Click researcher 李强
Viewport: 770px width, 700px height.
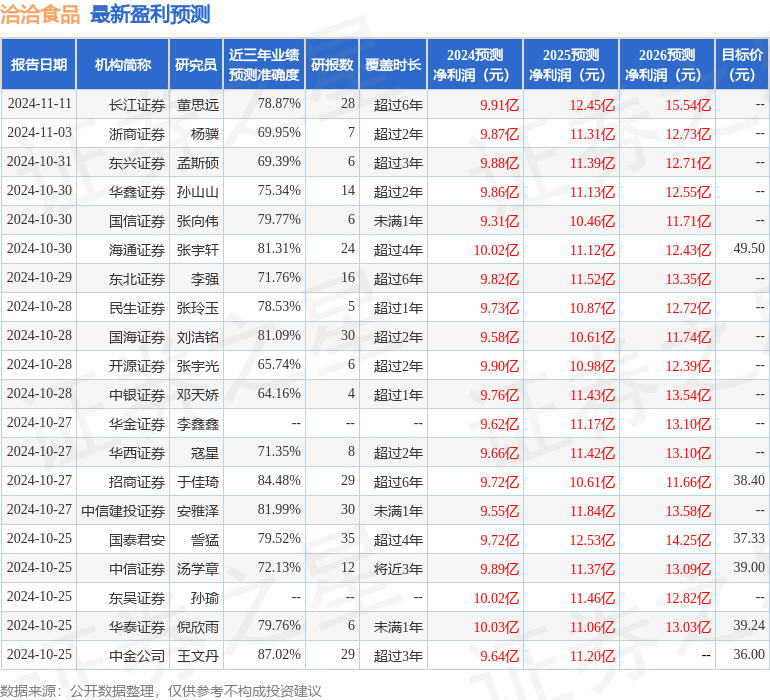(x=205, y=279)
